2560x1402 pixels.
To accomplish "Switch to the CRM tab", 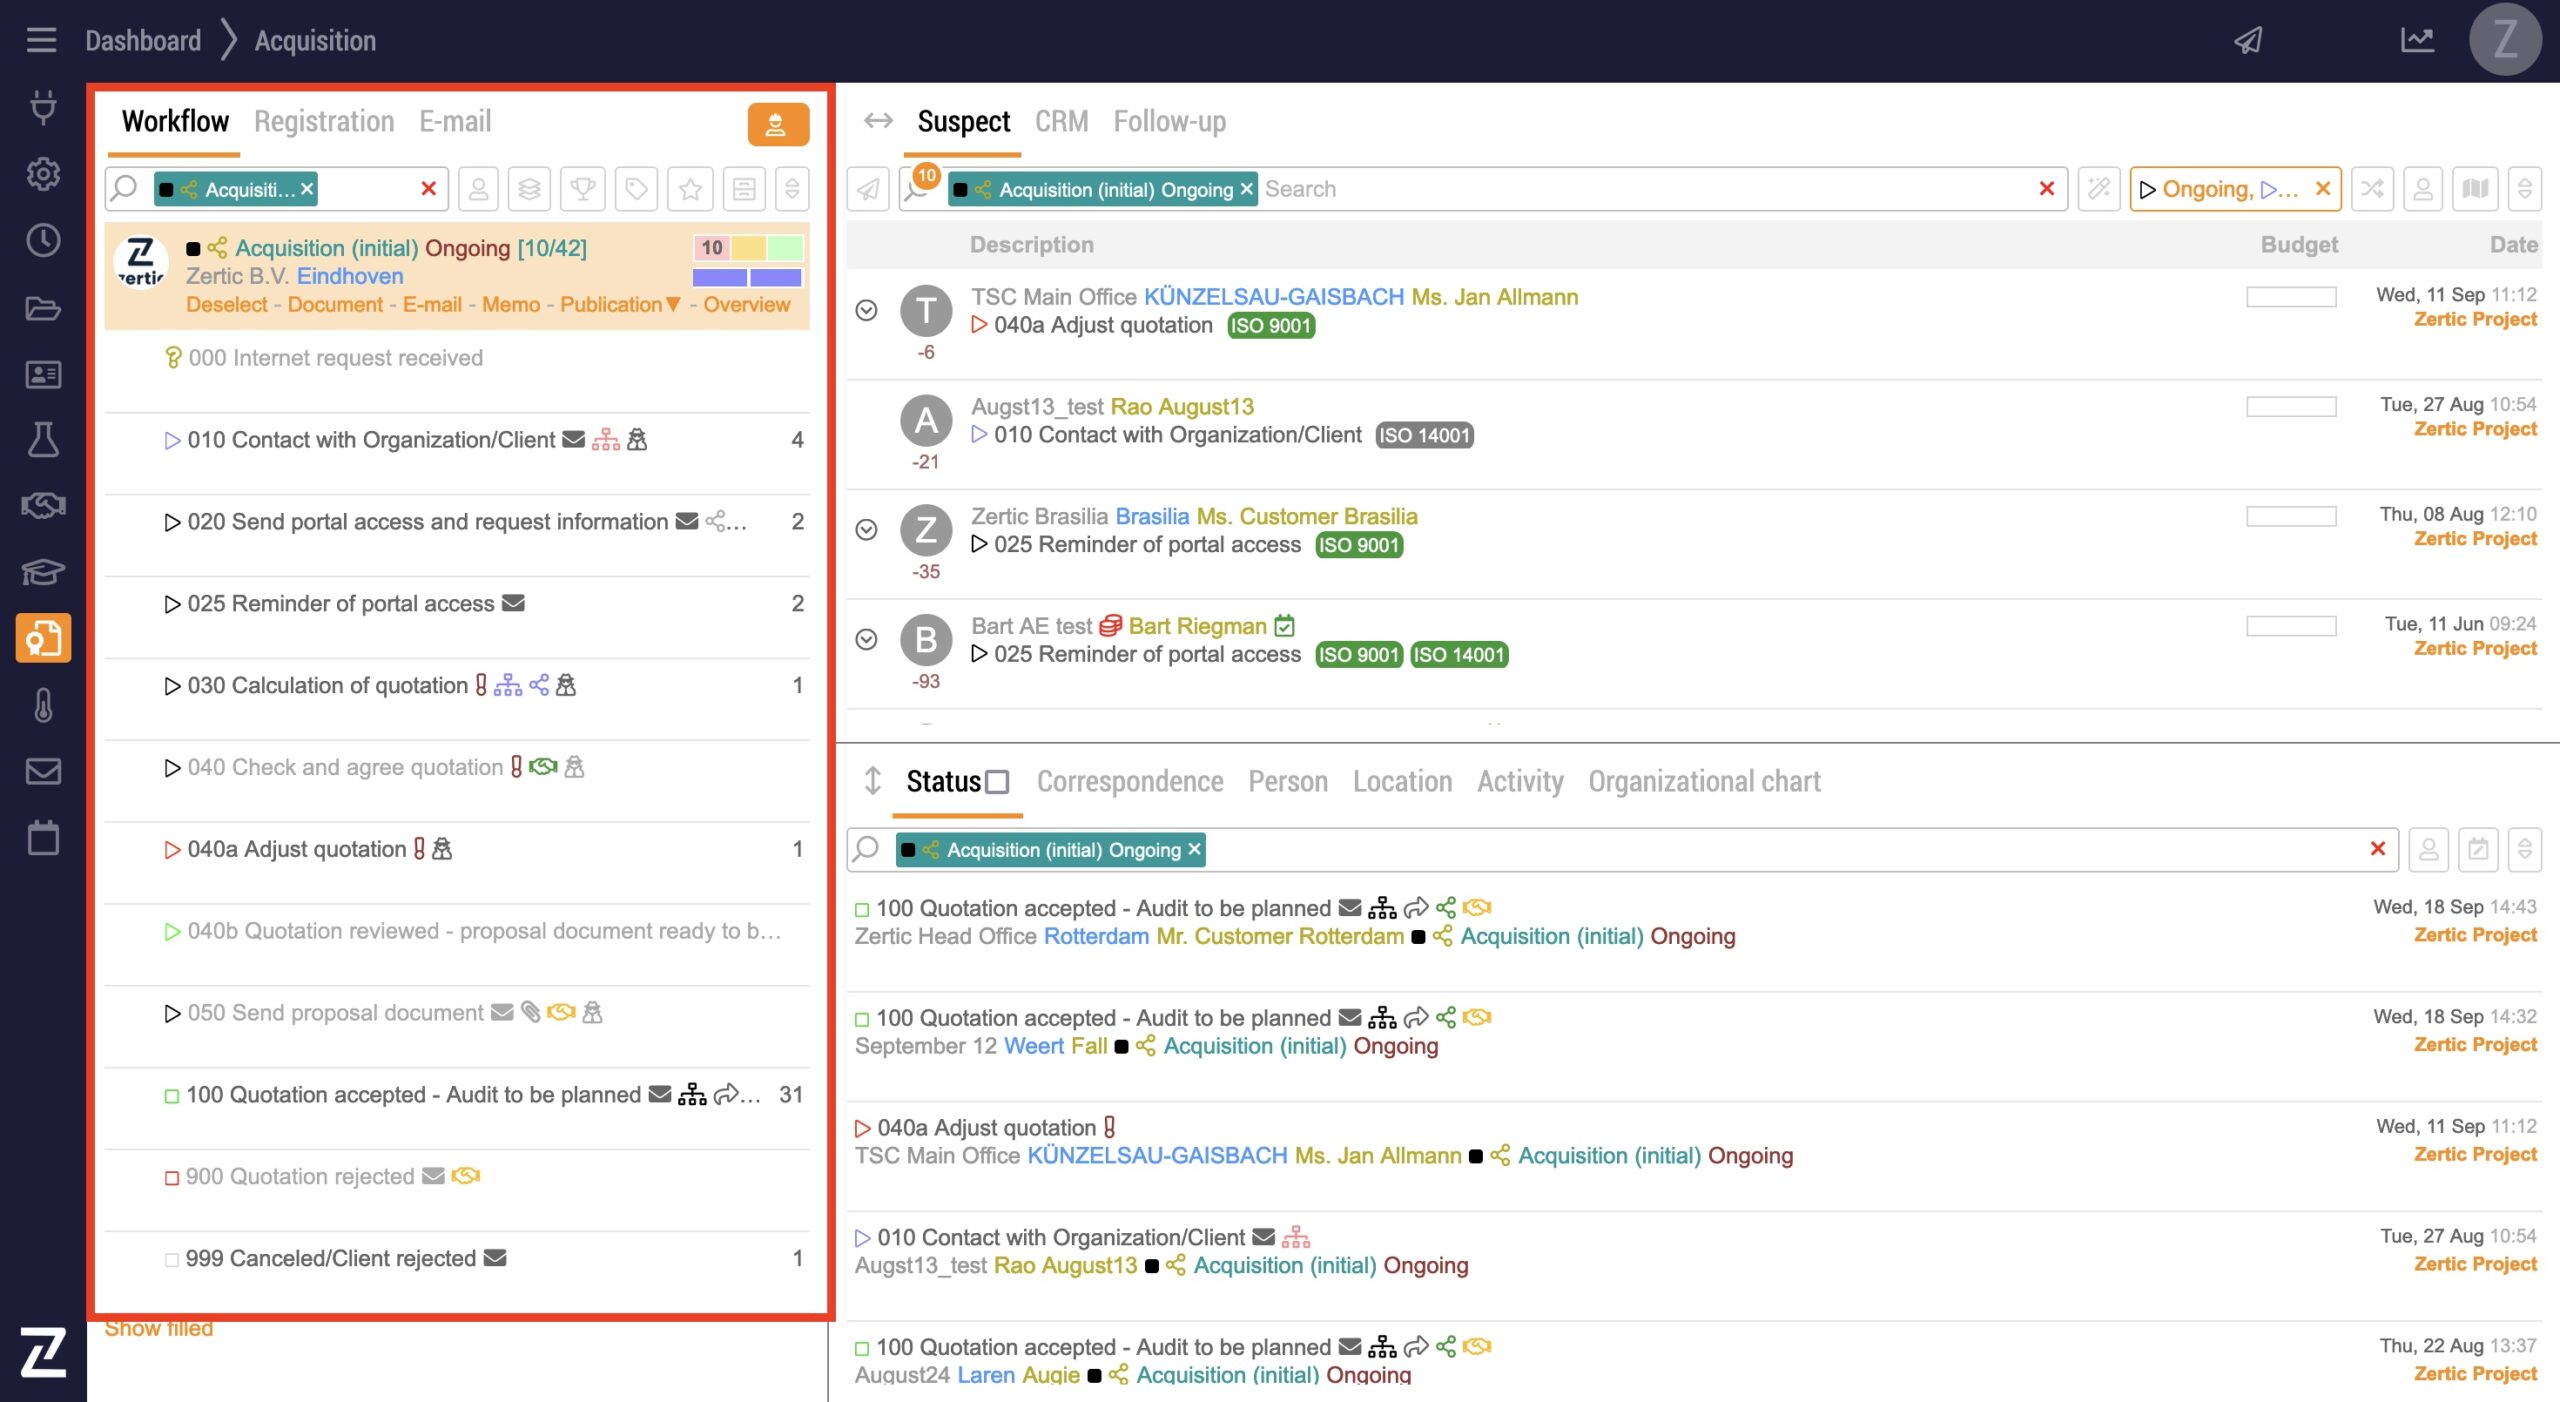I will click(x=1060, y=122).
